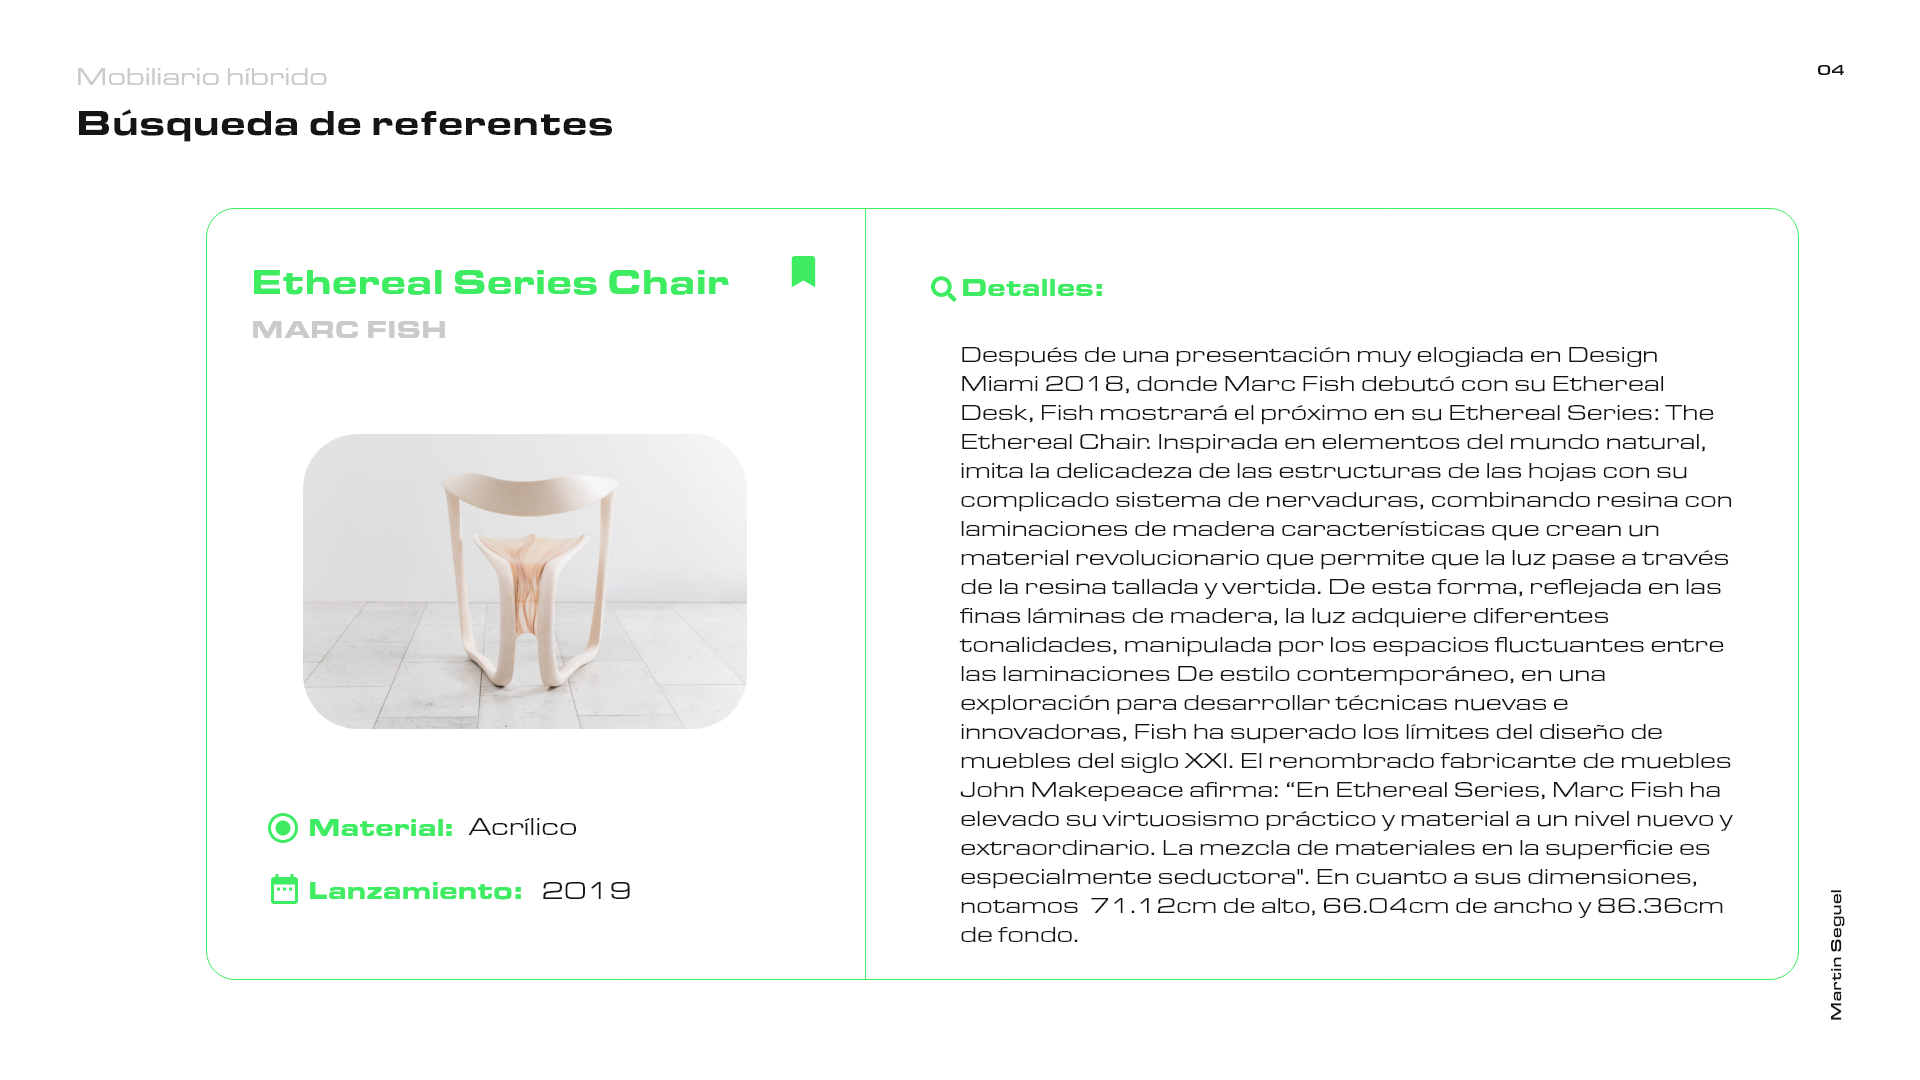Select the 2019 launch year
Image resolution: width=1920 pixels, height=1080 pixels.
[586, 890]
